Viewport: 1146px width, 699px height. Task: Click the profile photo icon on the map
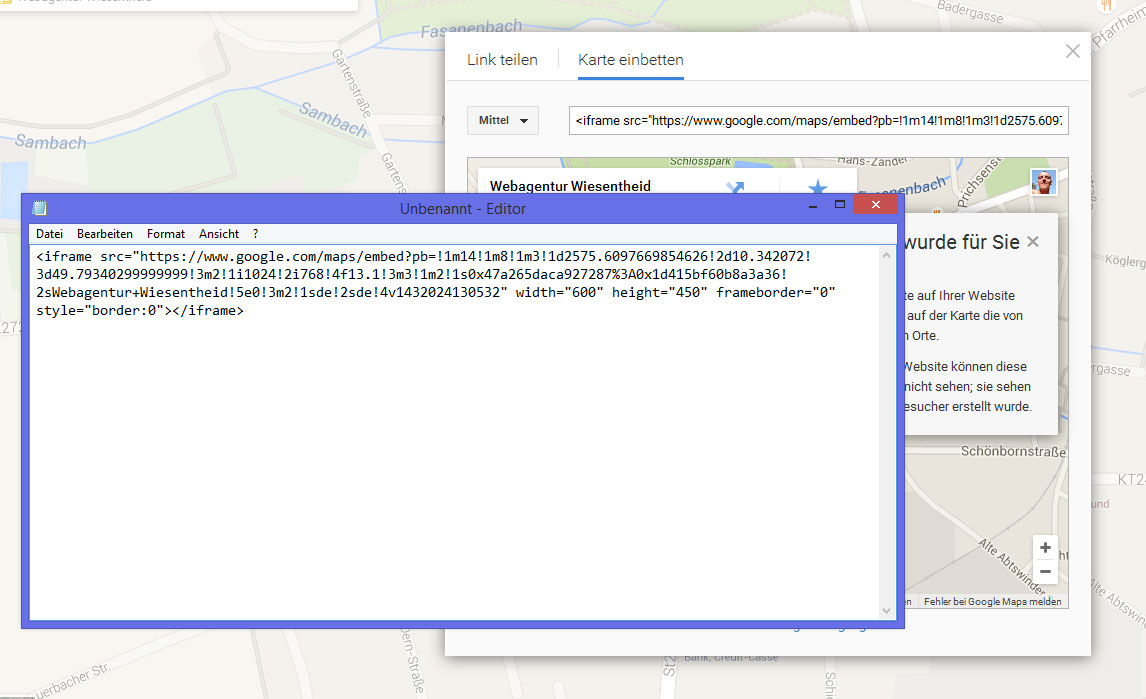click(1044, 181)
